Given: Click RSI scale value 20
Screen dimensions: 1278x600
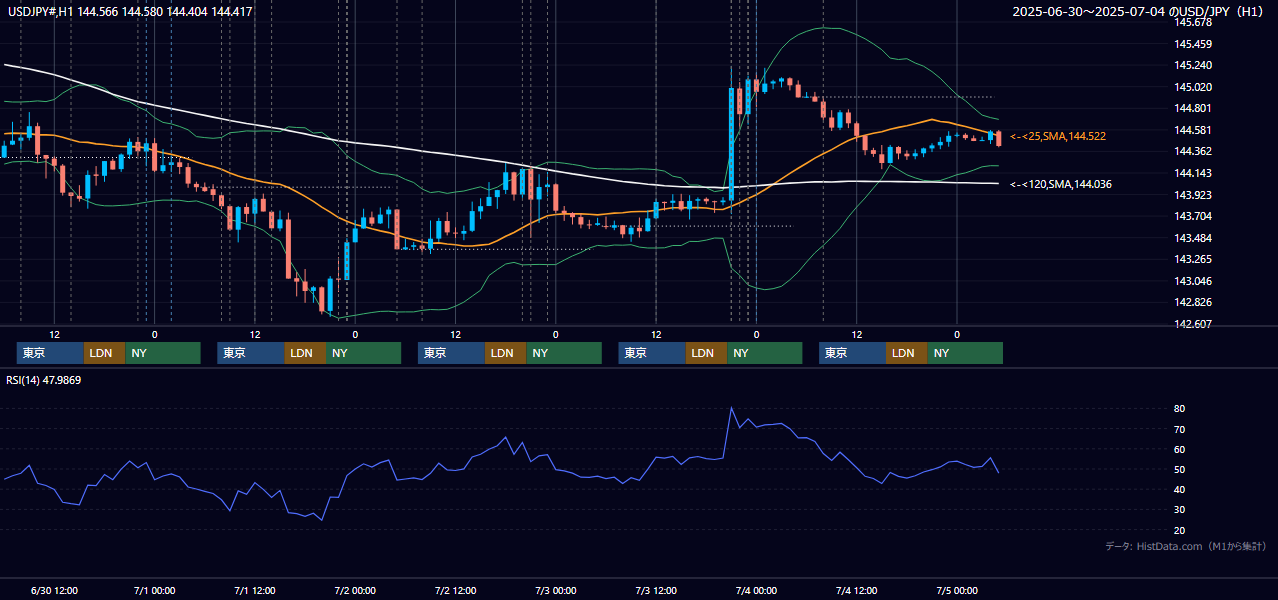Looking at the screenshot, I should pyautogui.click(x=1179, y=530).
